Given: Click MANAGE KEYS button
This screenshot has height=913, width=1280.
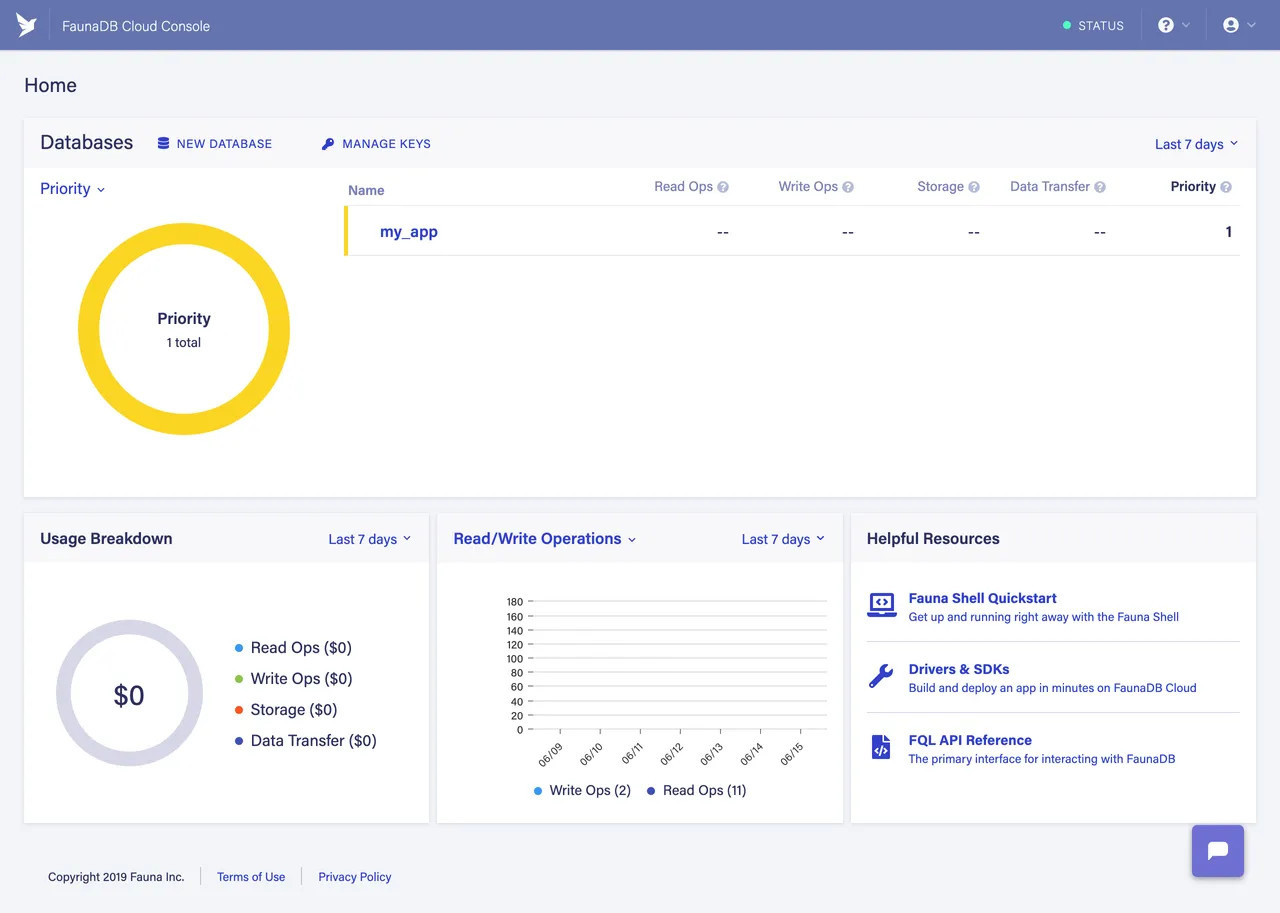Looking at the screenshot, I should [376, 144].
